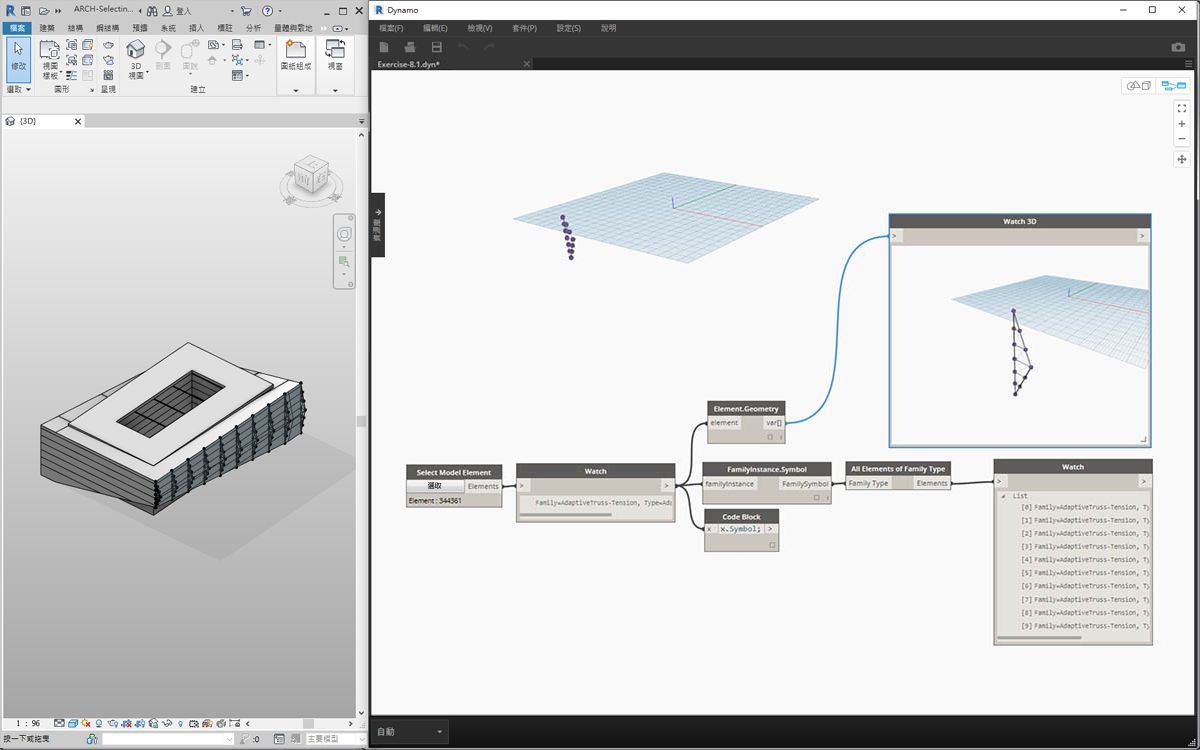This screenshot has height=750, width=1200.
Task: Select list item [9] in the Watch node
Action: coord(1084,626)
